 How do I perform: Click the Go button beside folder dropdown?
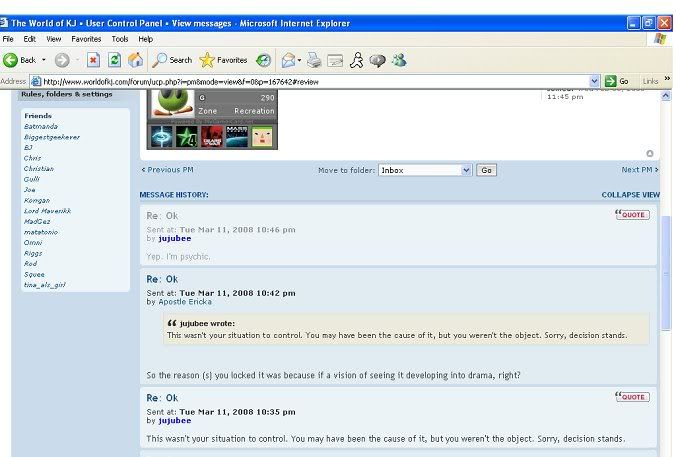[486, 170]
